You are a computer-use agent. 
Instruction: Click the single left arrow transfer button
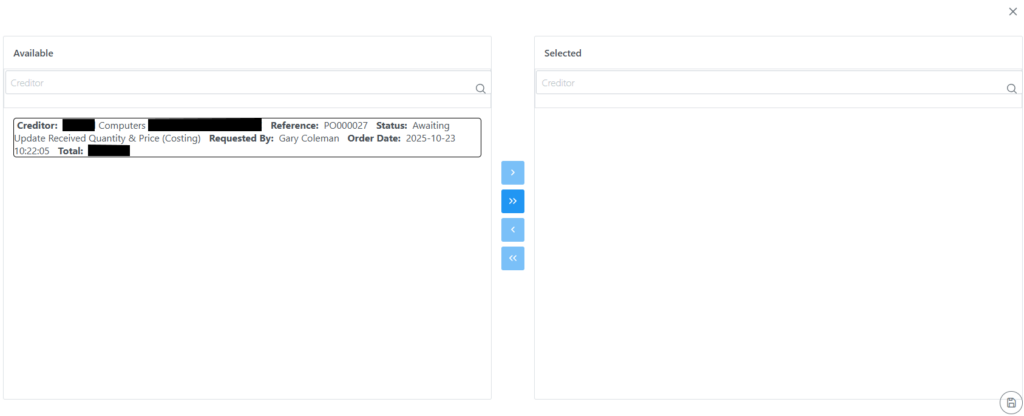tap(512, 230)
